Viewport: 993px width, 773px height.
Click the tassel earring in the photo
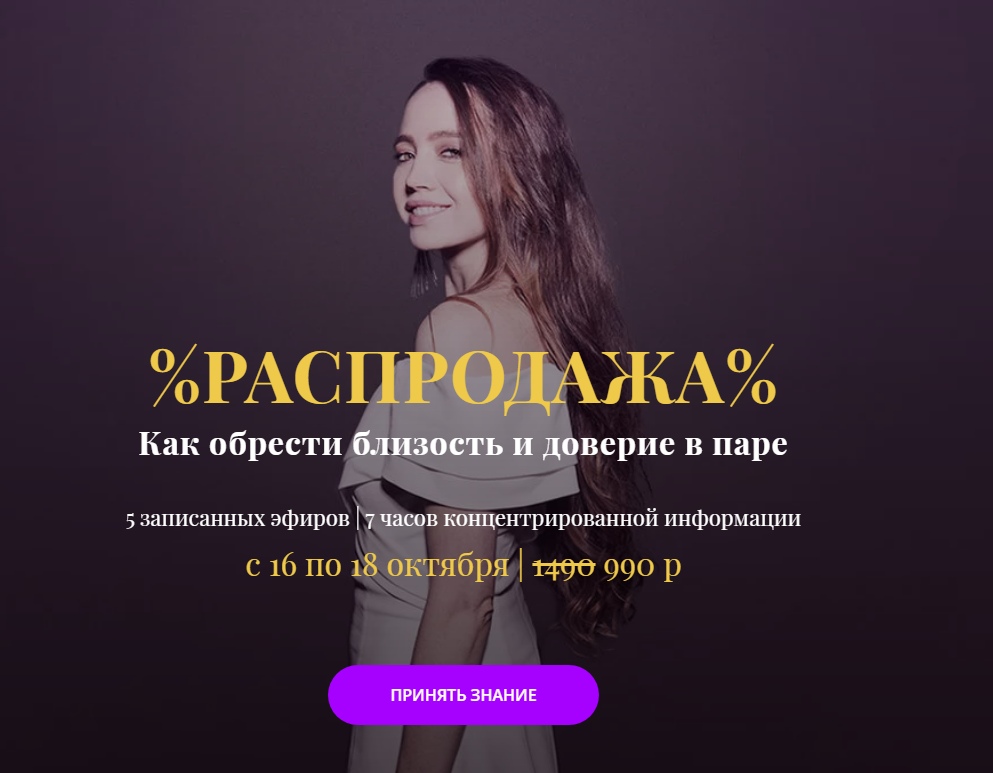point(423,272)
